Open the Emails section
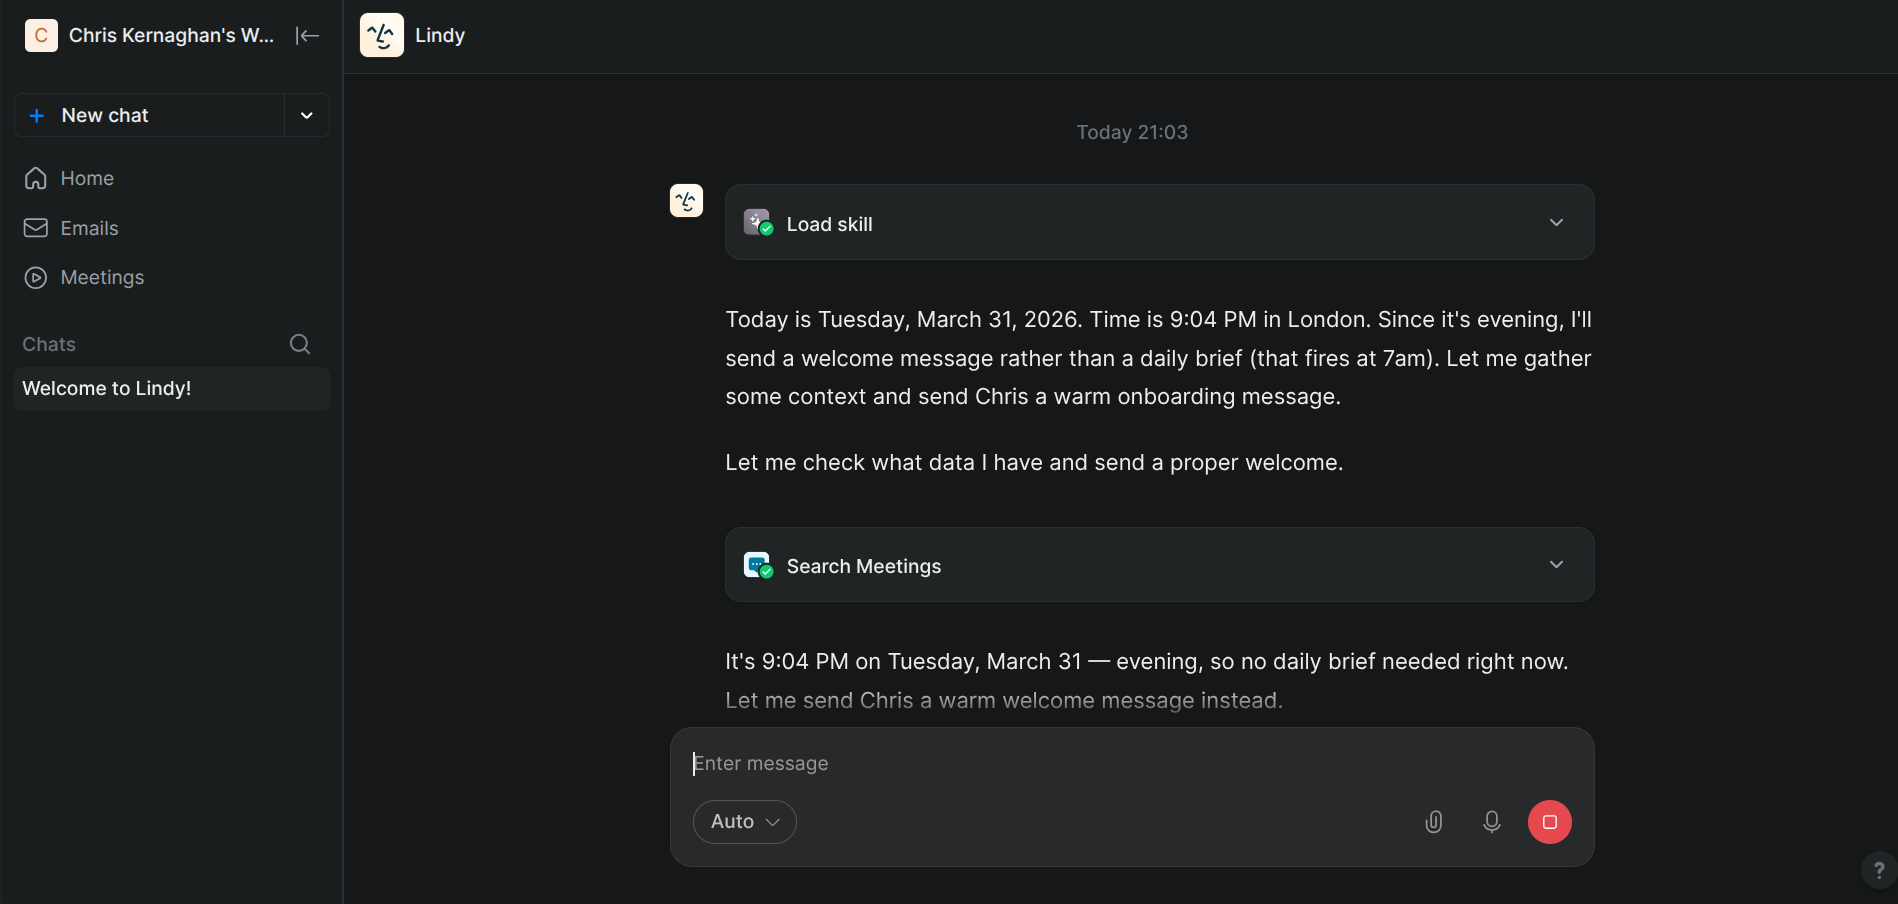Viewport: 1898px width, 904px height. pos(89,228)
